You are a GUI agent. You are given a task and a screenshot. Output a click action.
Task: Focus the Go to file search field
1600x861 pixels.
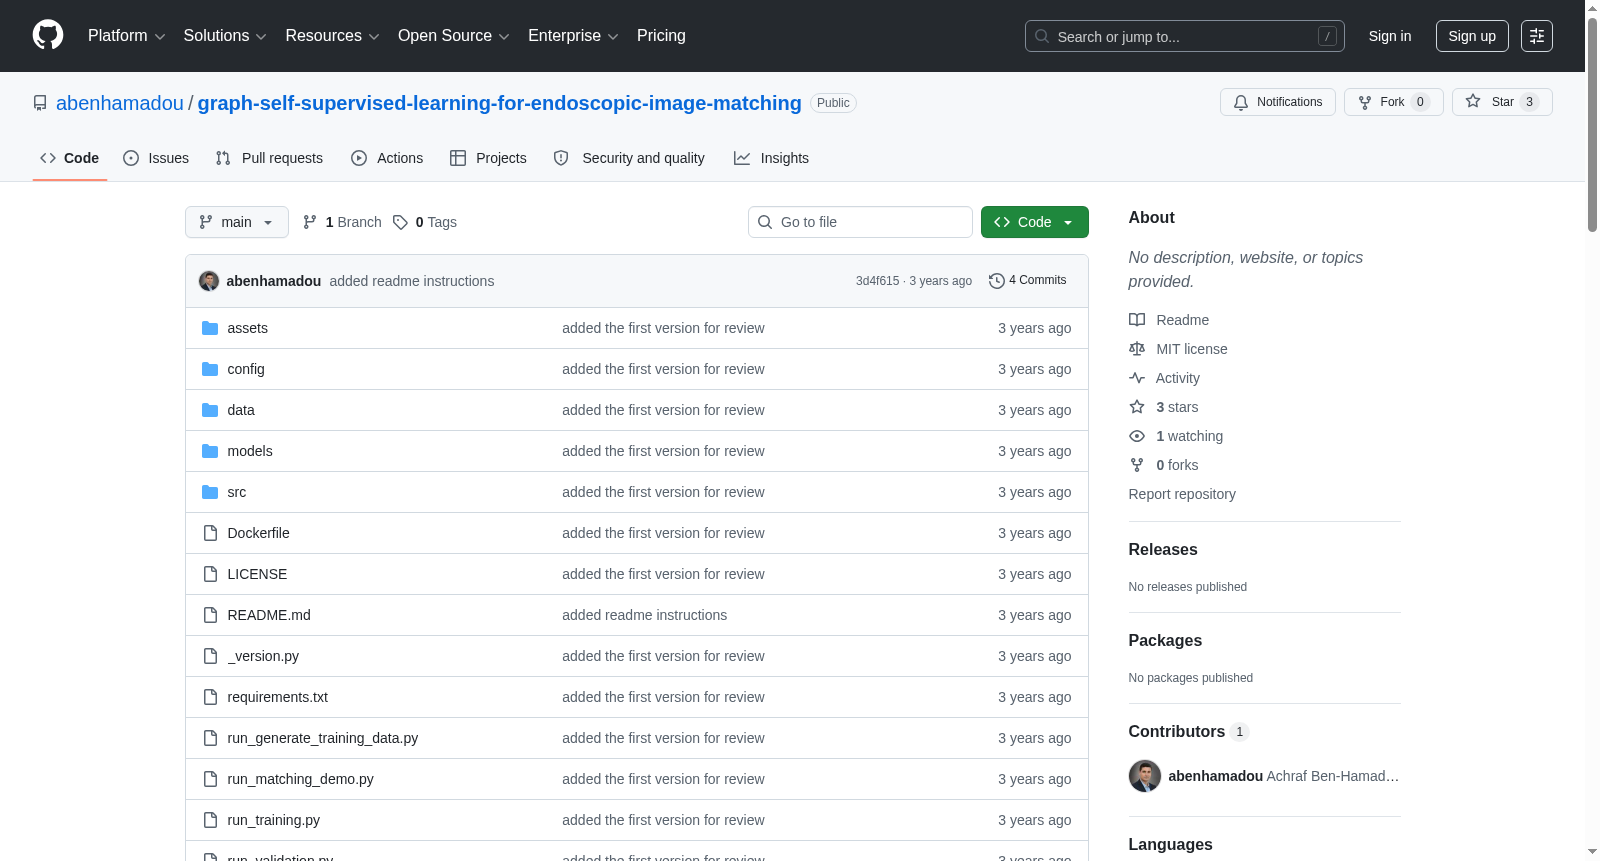(x=860, y=222)
